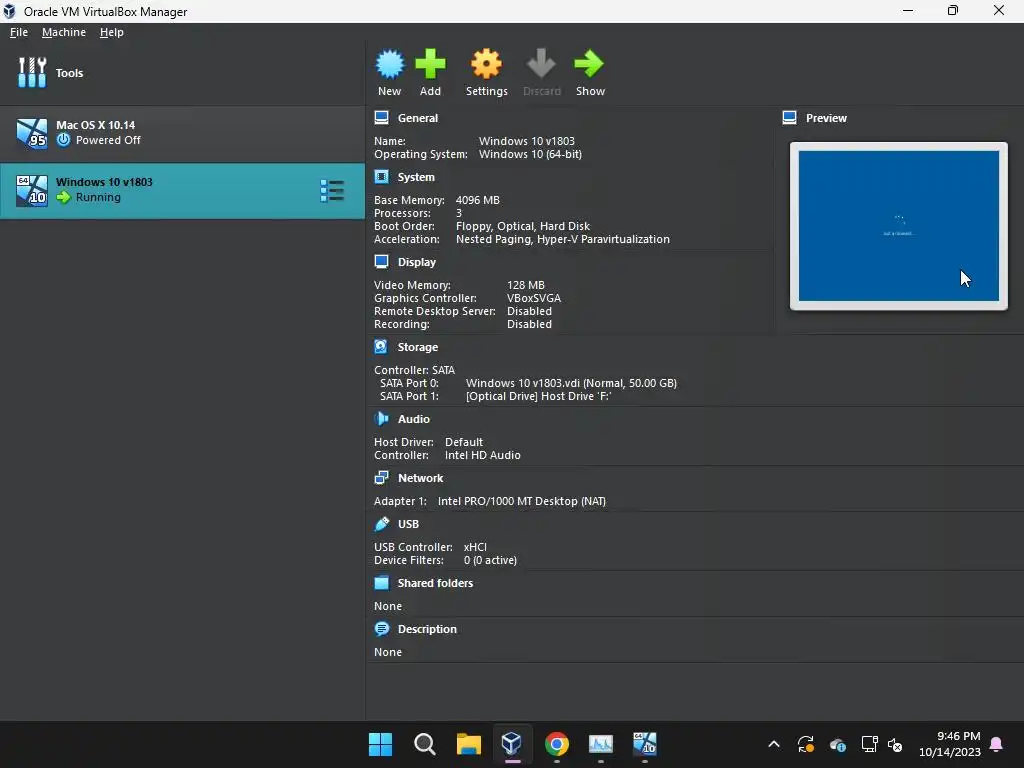Click the USB section plug icon
Screen dimensions: 1024x768
pyautogui.click(x=381, y=524)
